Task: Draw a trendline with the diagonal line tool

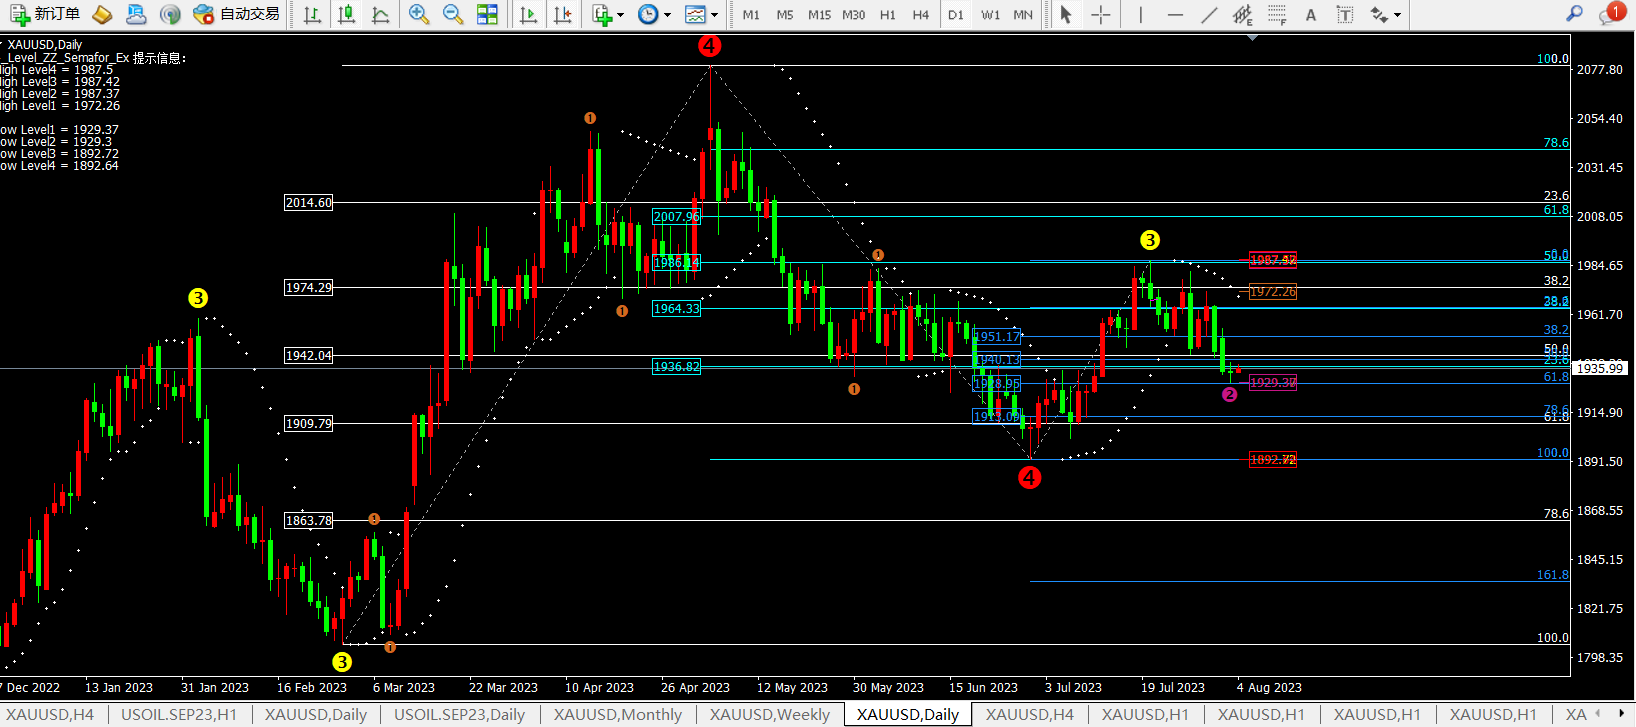Action: click(1209, 14)
